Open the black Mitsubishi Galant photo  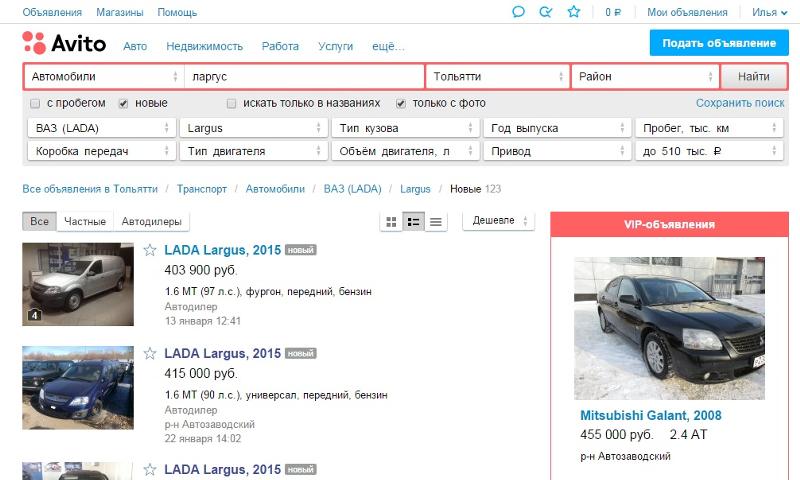669,328
